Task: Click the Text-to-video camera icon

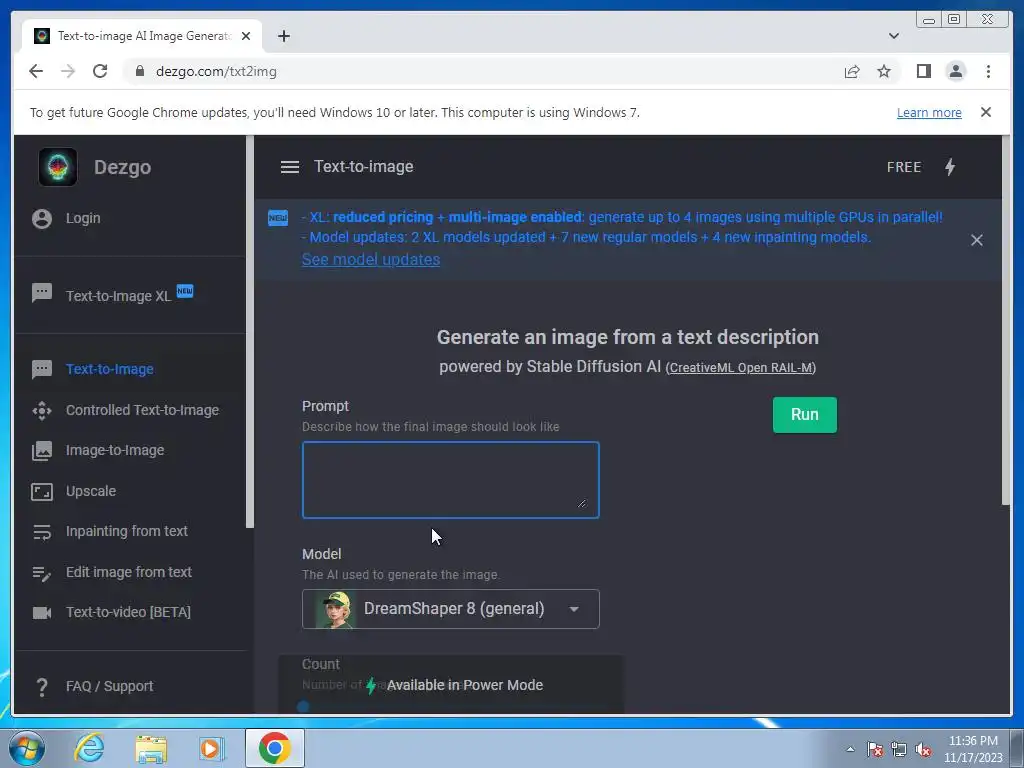Action: [x=42, y=613]
